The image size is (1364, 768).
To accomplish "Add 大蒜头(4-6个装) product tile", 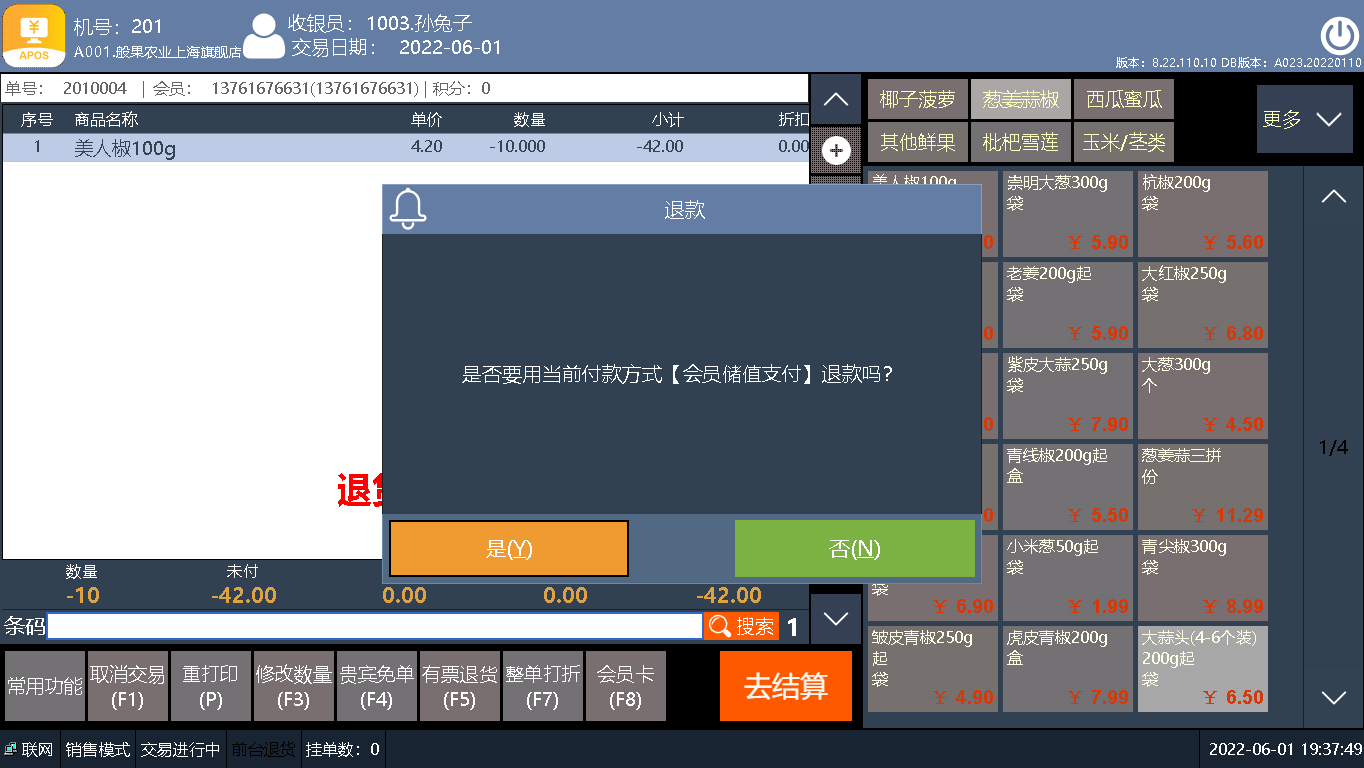I will (x=1203, y=669).
